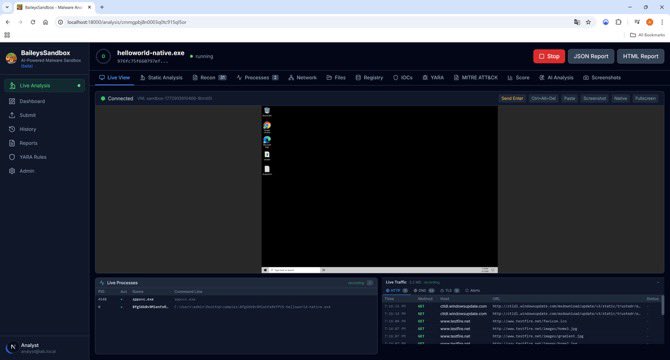Open the IOCs tab

(x=403, y=78)
